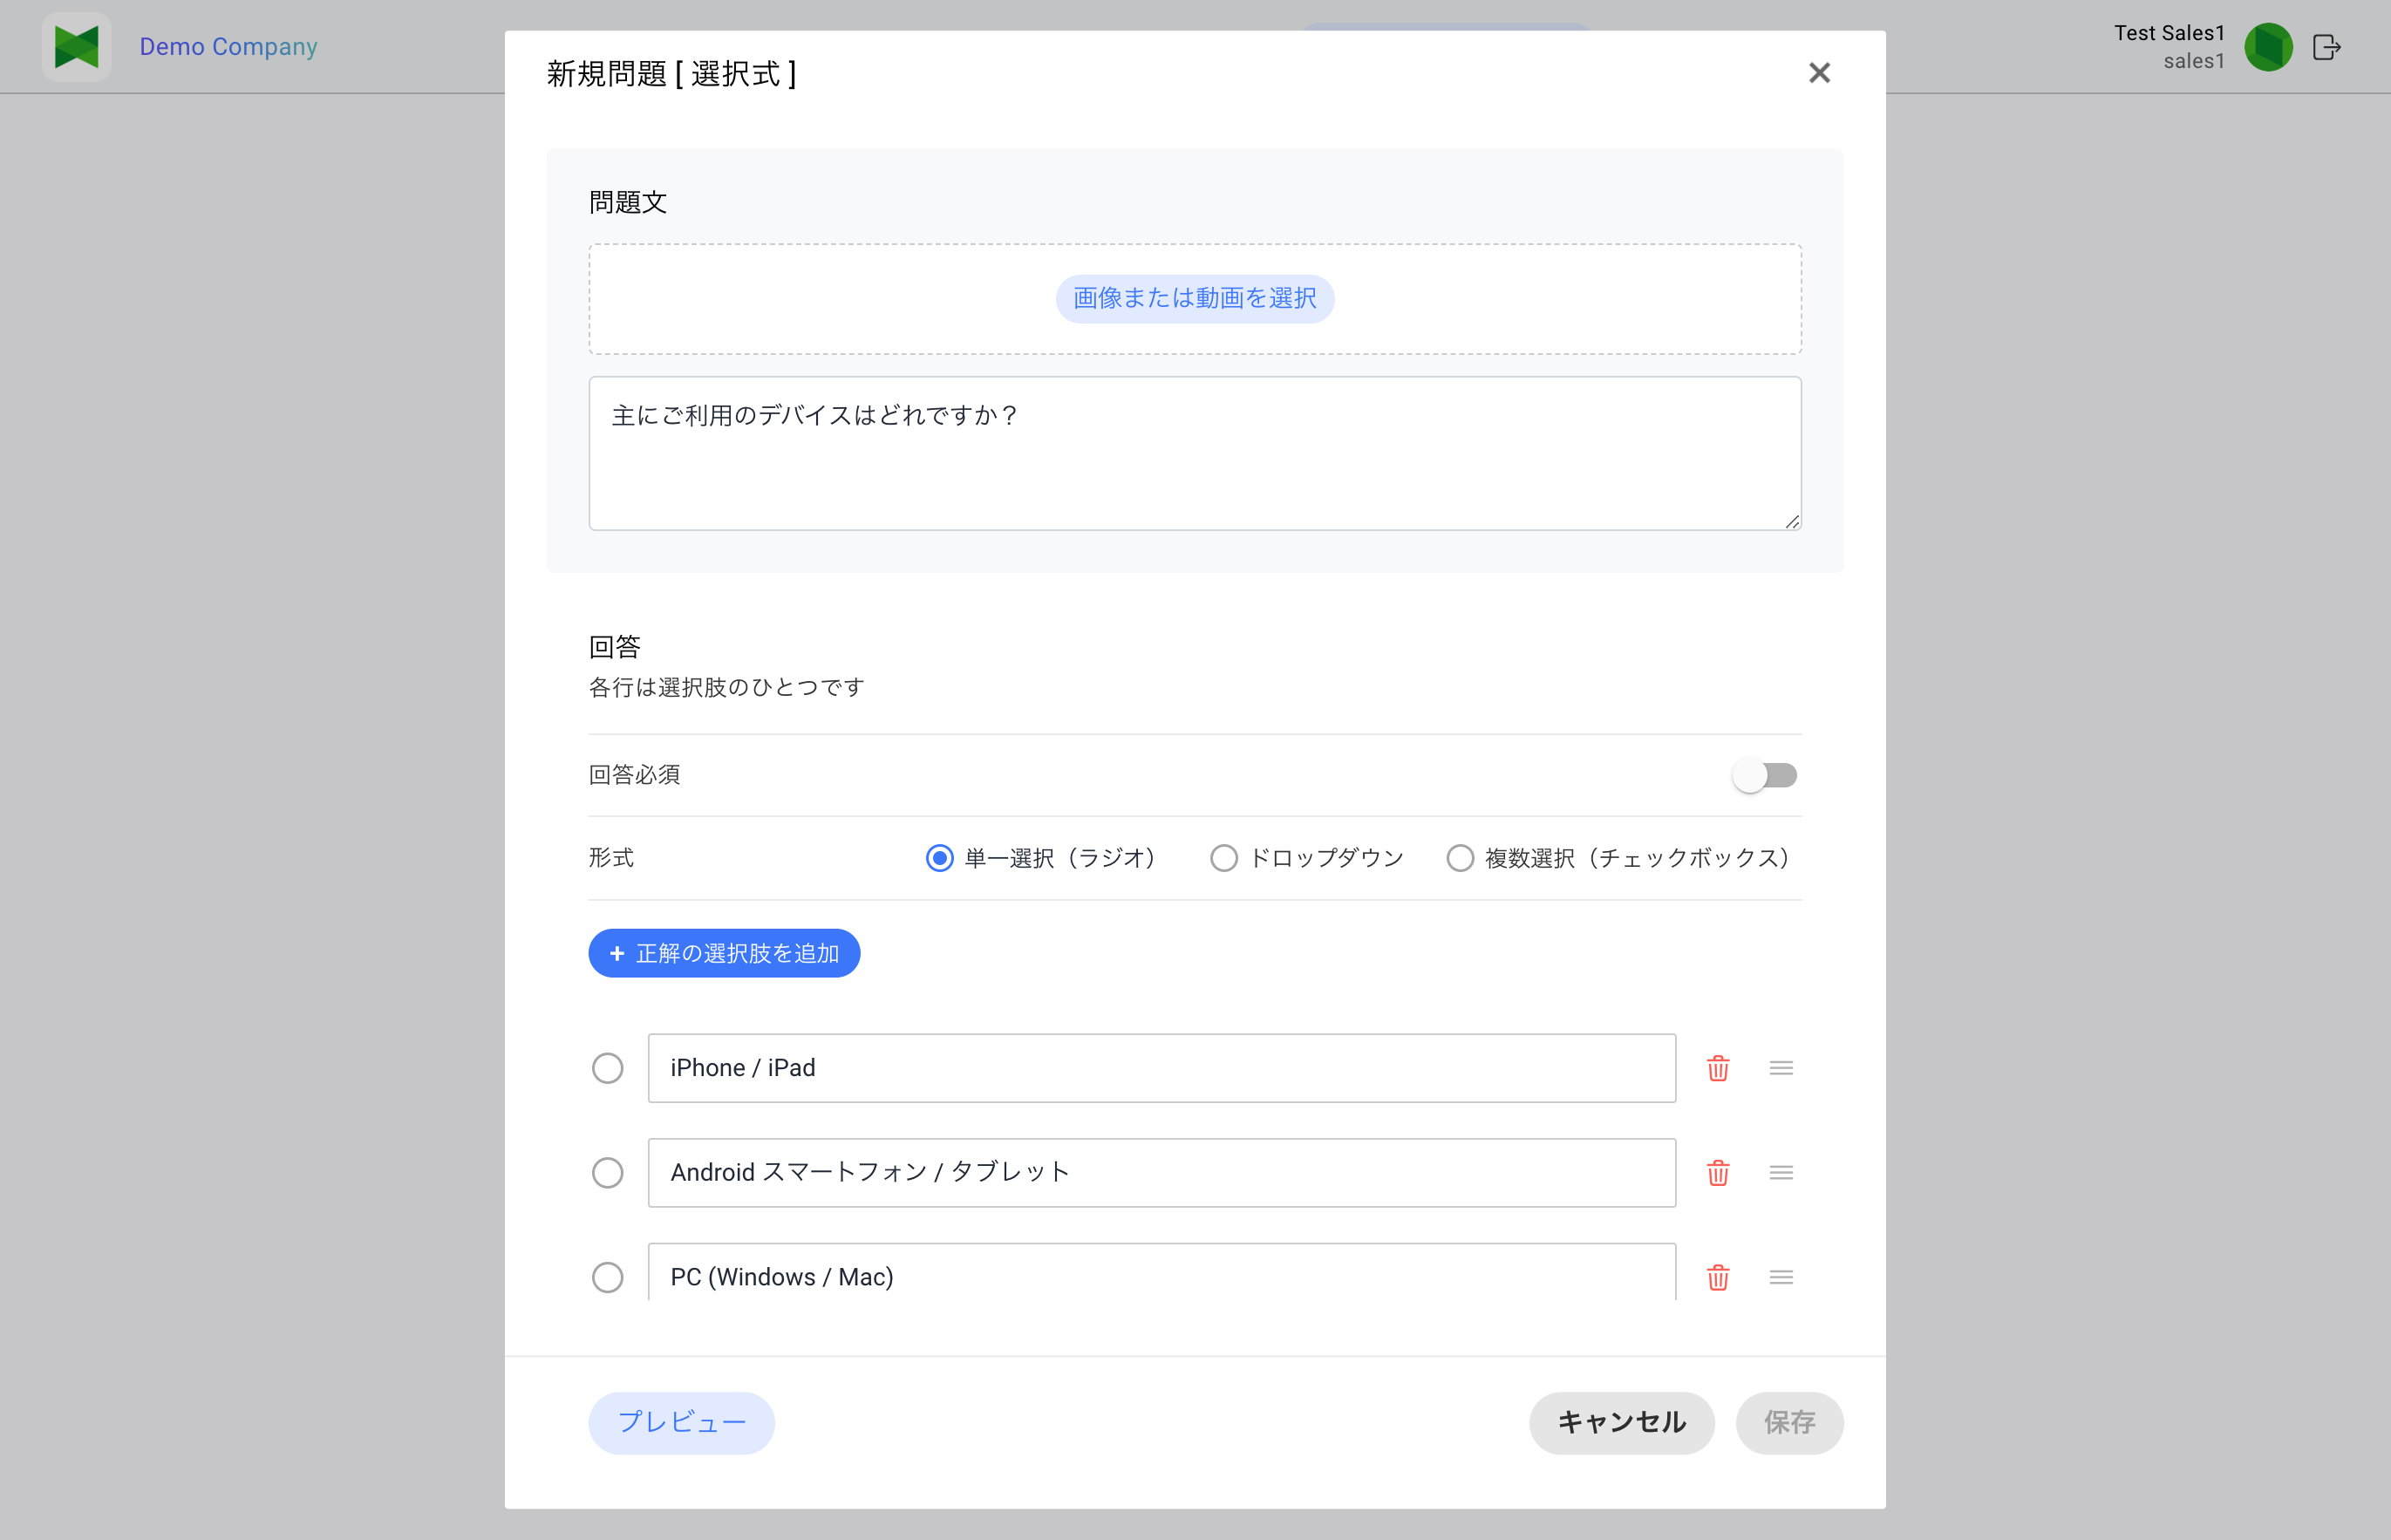The width and height of the screenshot is (2391, 1540).
Task: Click the logout icon in the header
Action: (2327, 47)
